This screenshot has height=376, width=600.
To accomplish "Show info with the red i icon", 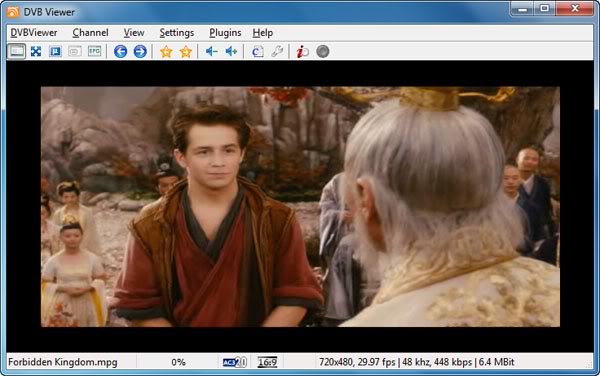I will coord(302,52).
